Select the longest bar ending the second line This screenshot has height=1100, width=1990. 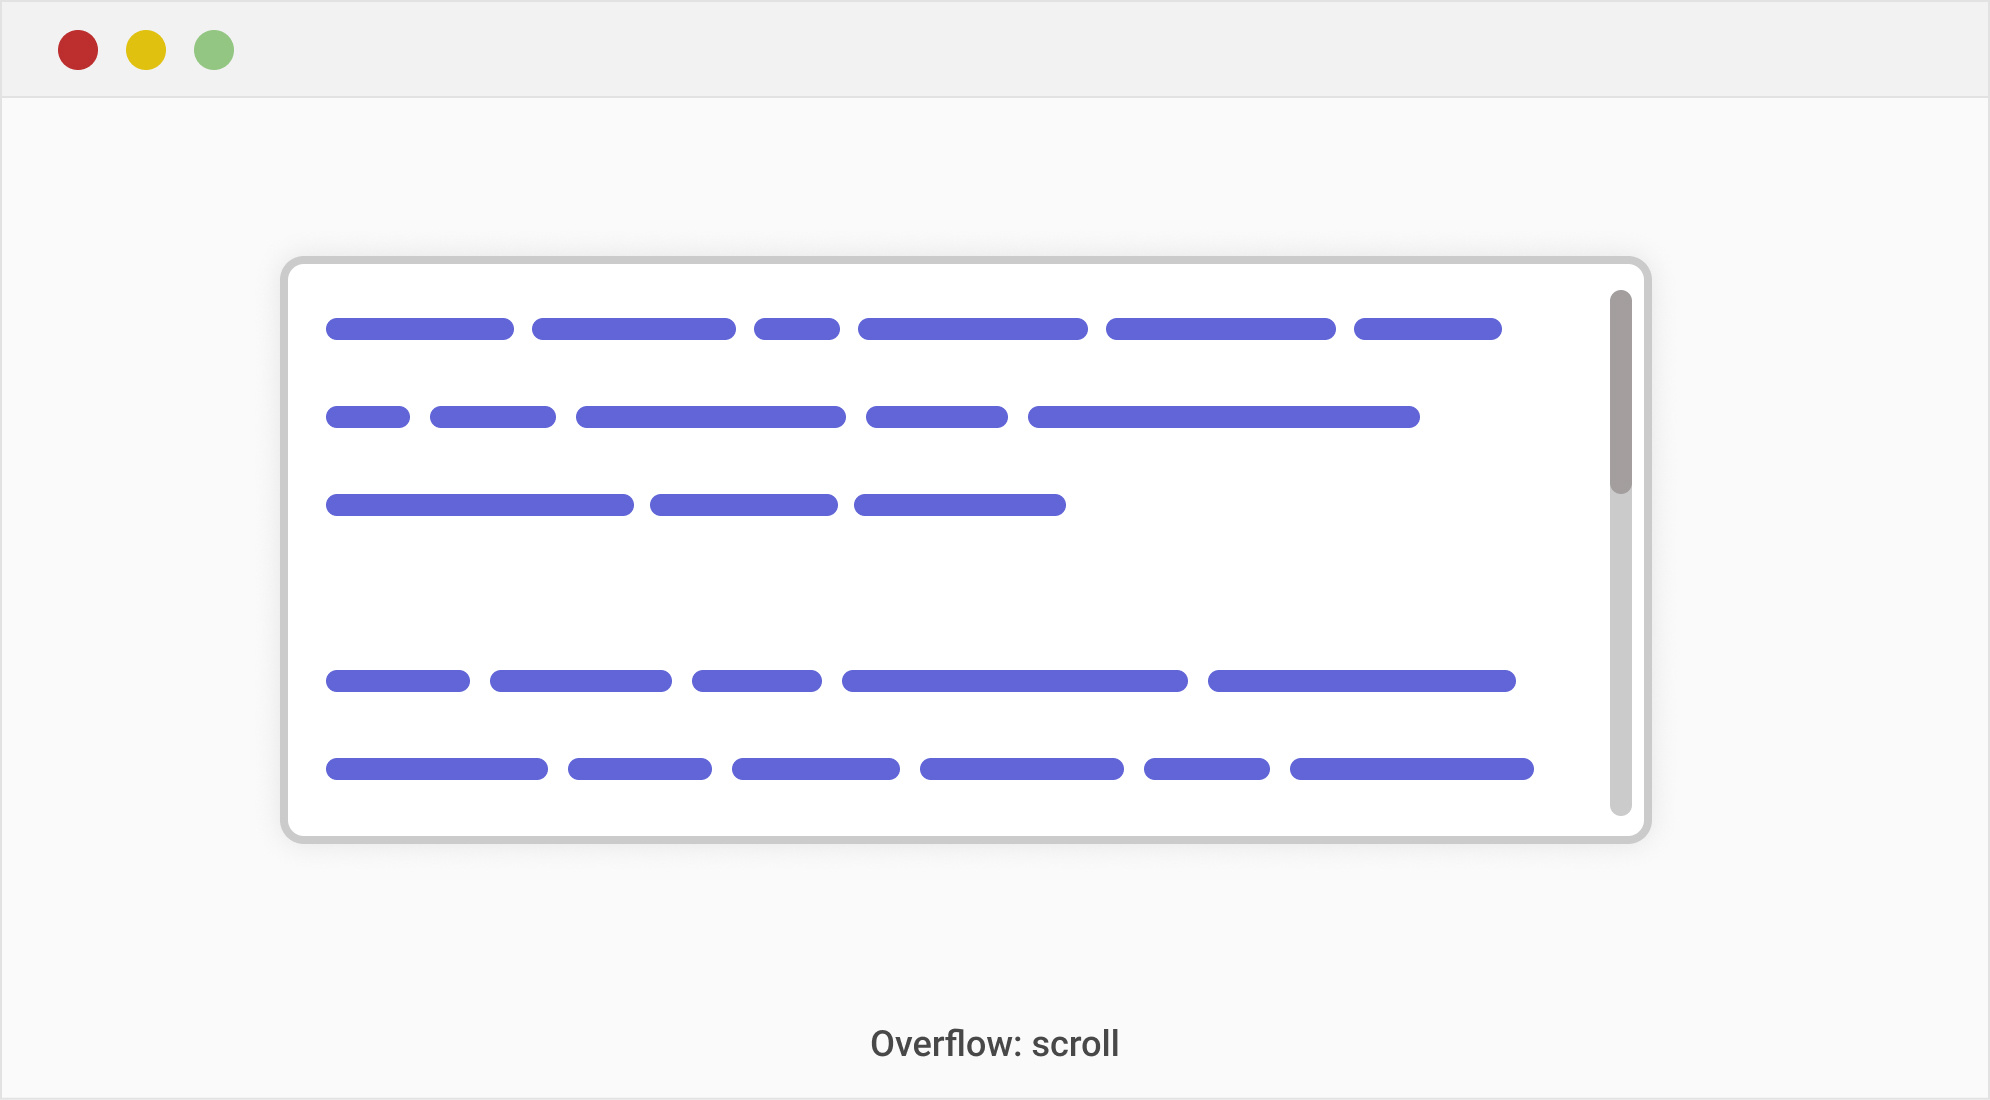[x=1223, y=417]
